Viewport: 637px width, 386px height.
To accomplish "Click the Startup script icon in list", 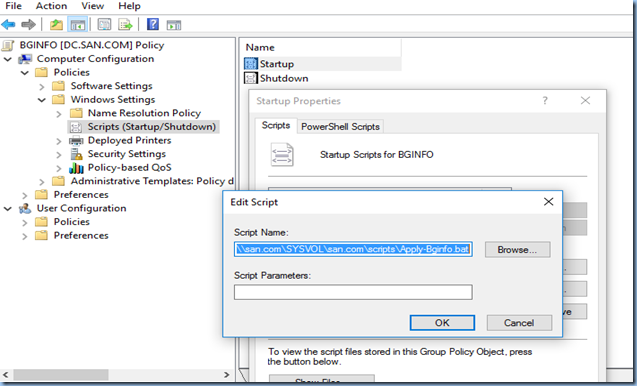I will (x=251, y=64).
